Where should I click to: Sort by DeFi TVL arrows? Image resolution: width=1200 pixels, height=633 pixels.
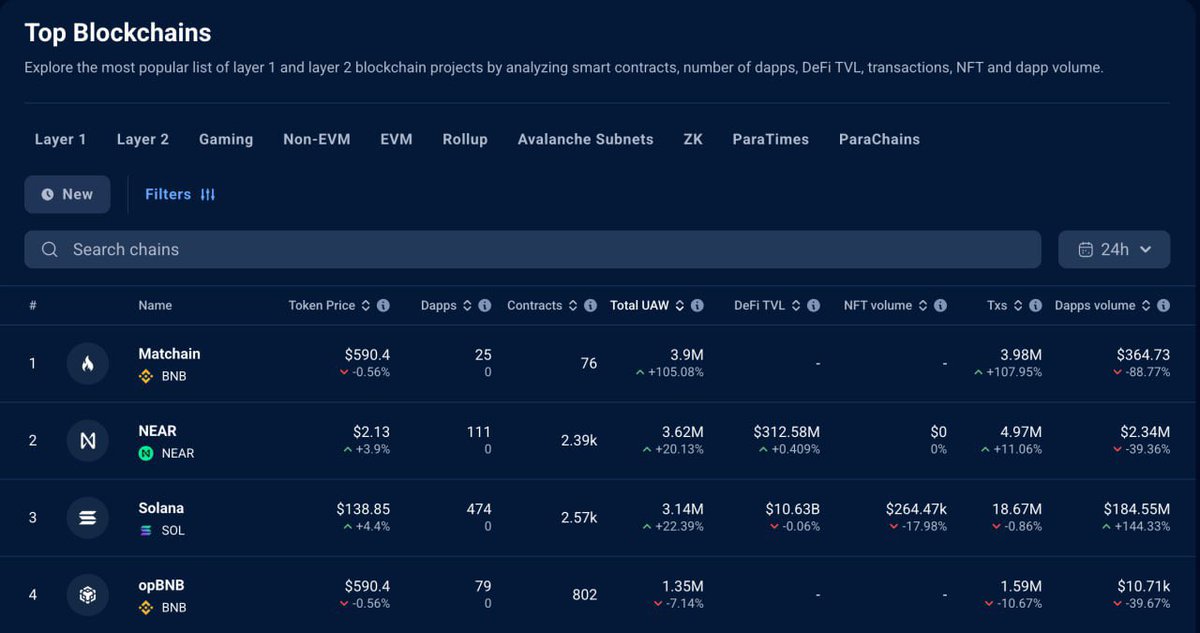click(x=796, y=306)
